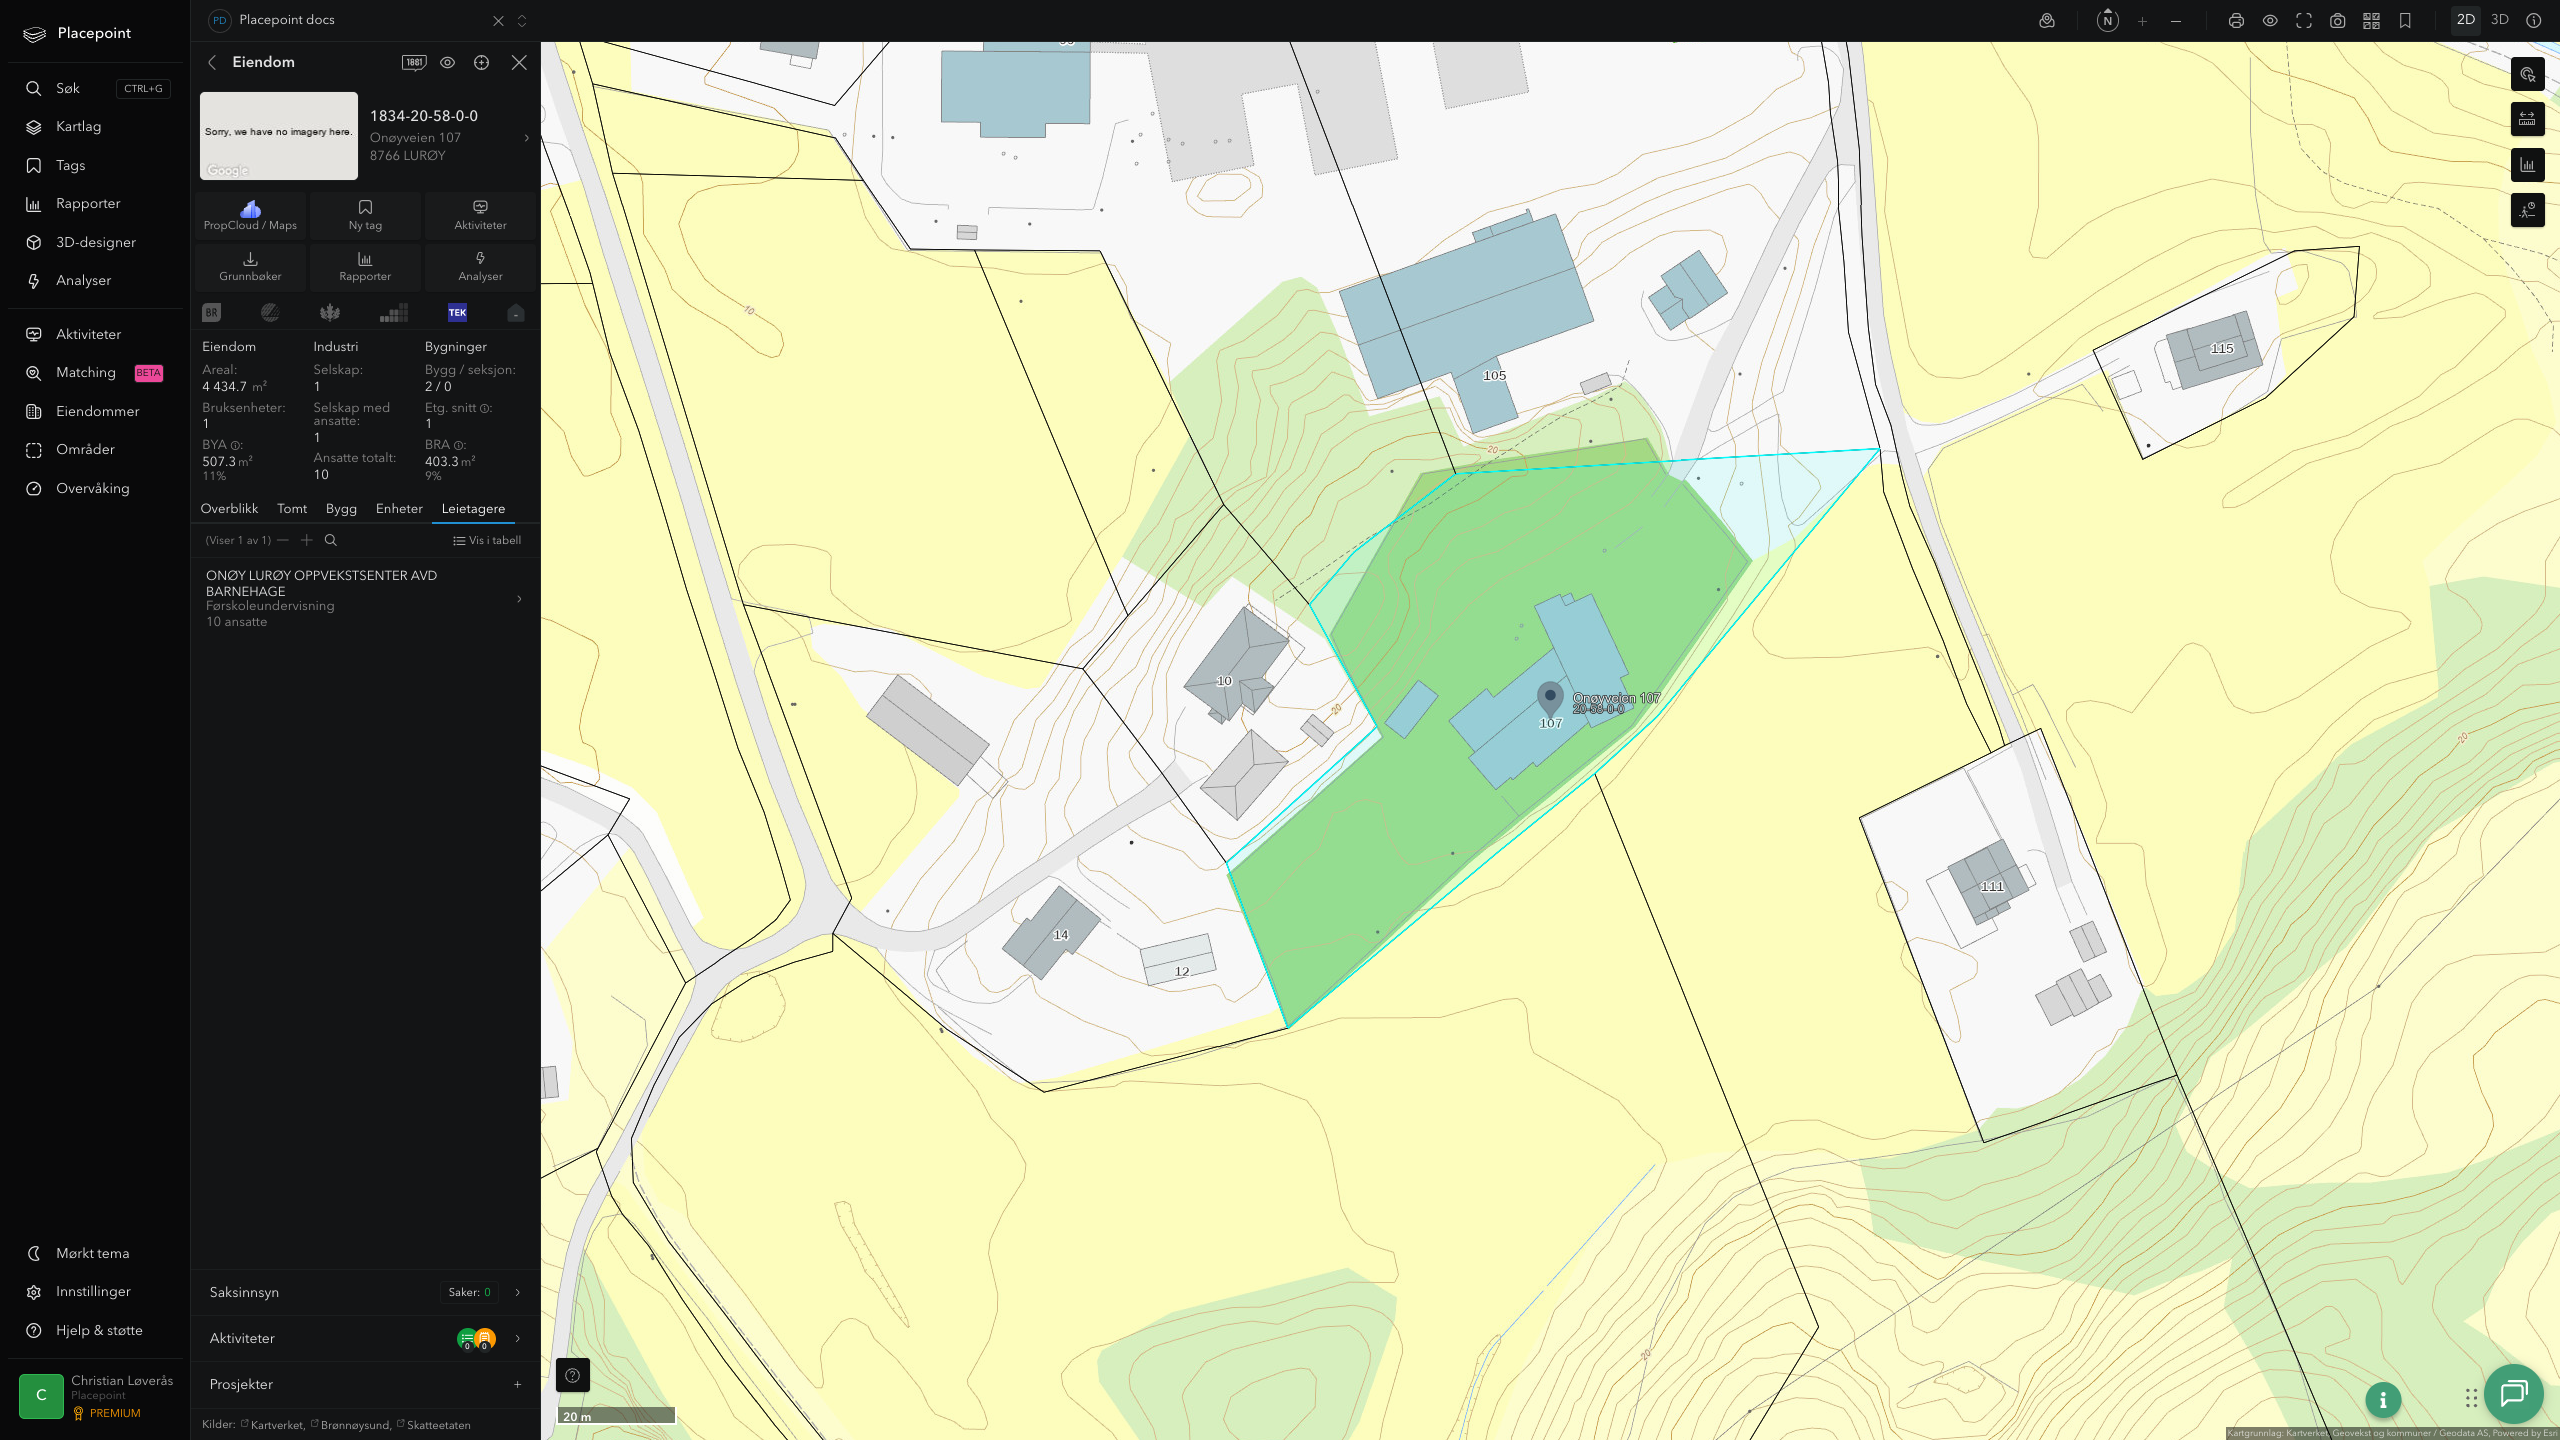The width and height of the screenshot is (2560, 1440).
Task: Open Kartlag in the sidebar
Action: [x=95, y=126]
